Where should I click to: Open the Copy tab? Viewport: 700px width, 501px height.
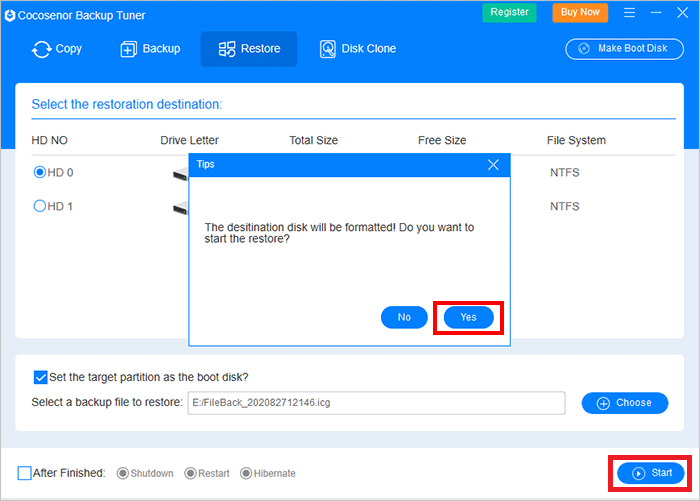pyautogui.click(x=57, y=49)
